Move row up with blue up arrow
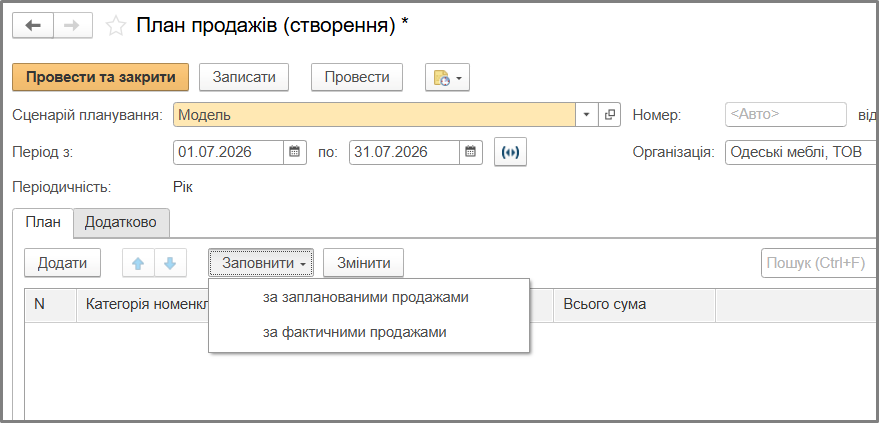This screenshot has height=423, width=879. pos(138,263)
